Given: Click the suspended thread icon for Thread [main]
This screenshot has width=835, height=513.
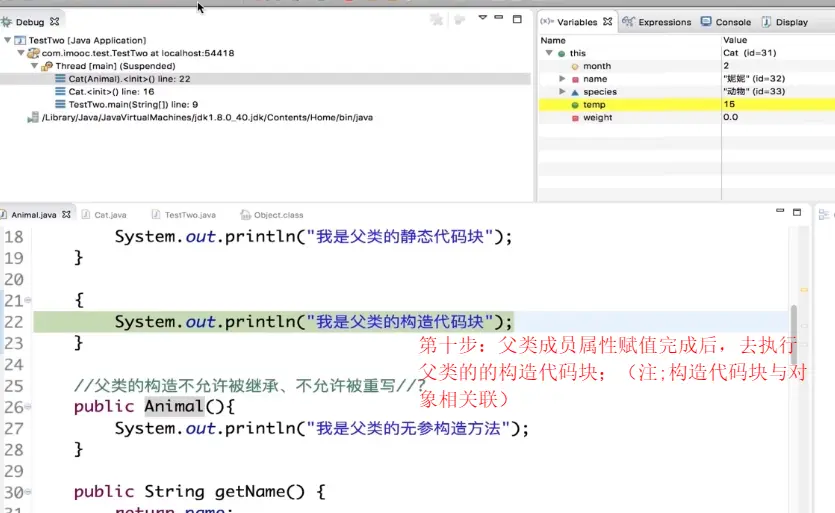Looking at the screenshot, I should coord(47,66).
